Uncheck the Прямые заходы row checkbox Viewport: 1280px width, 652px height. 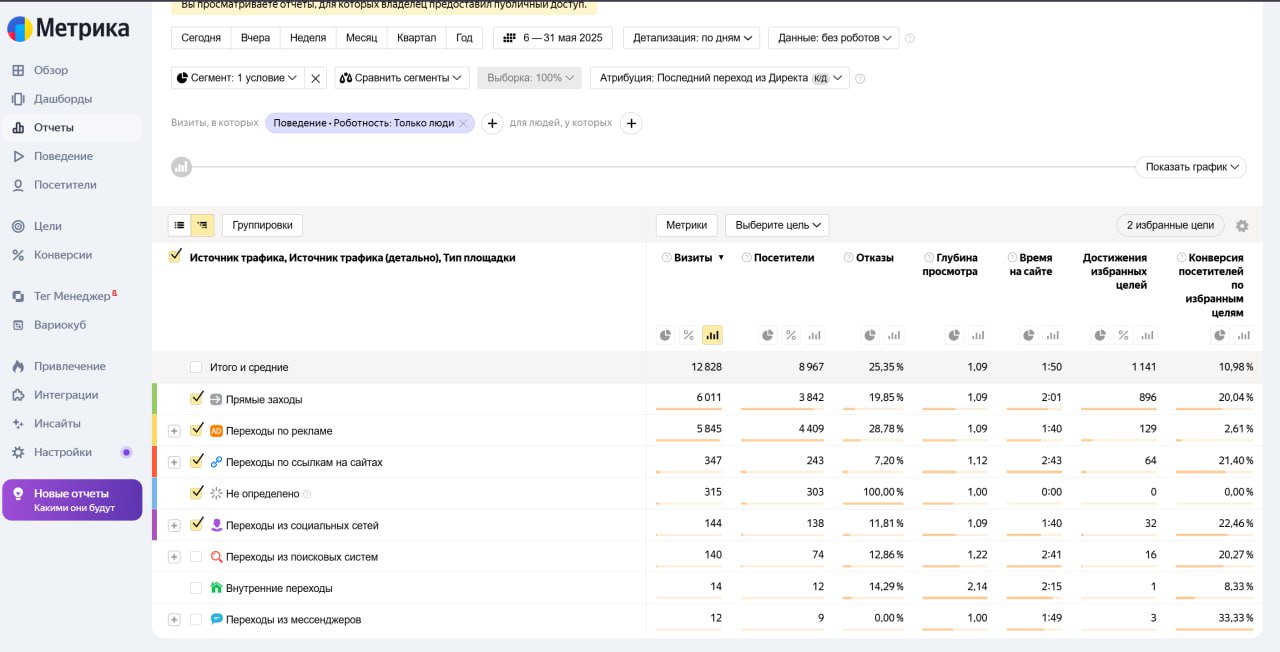point(197,399)
